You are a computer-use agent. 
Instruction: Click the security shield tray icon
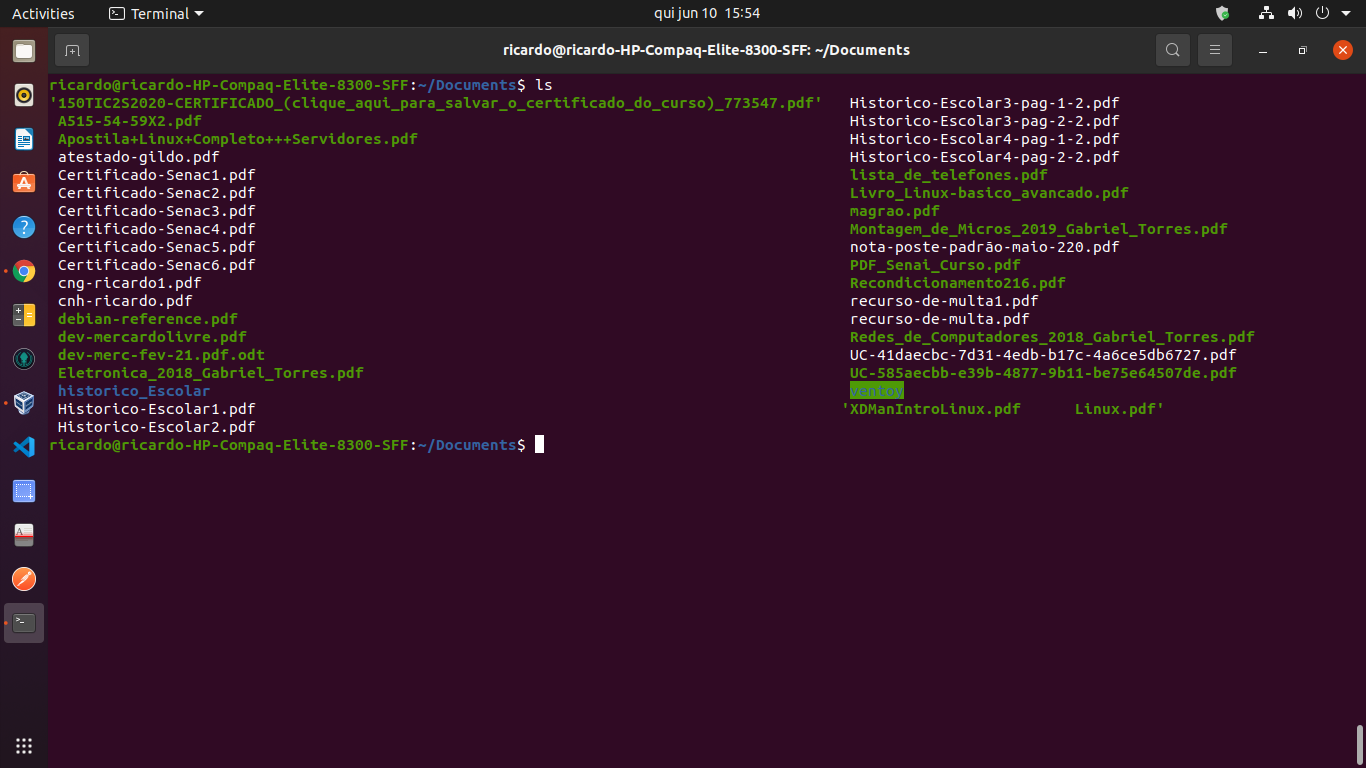1222,13
